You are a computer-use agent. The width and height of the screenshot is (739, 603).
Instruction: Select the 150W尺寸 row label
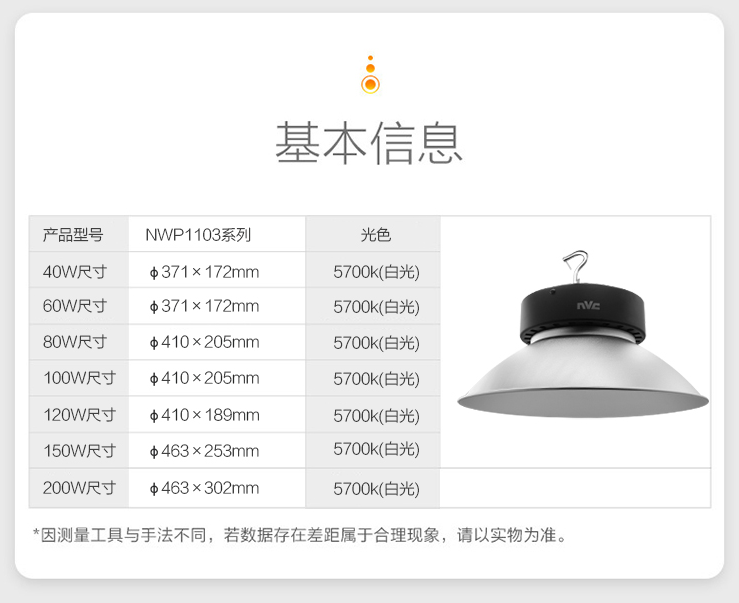(x=79, y=451)
